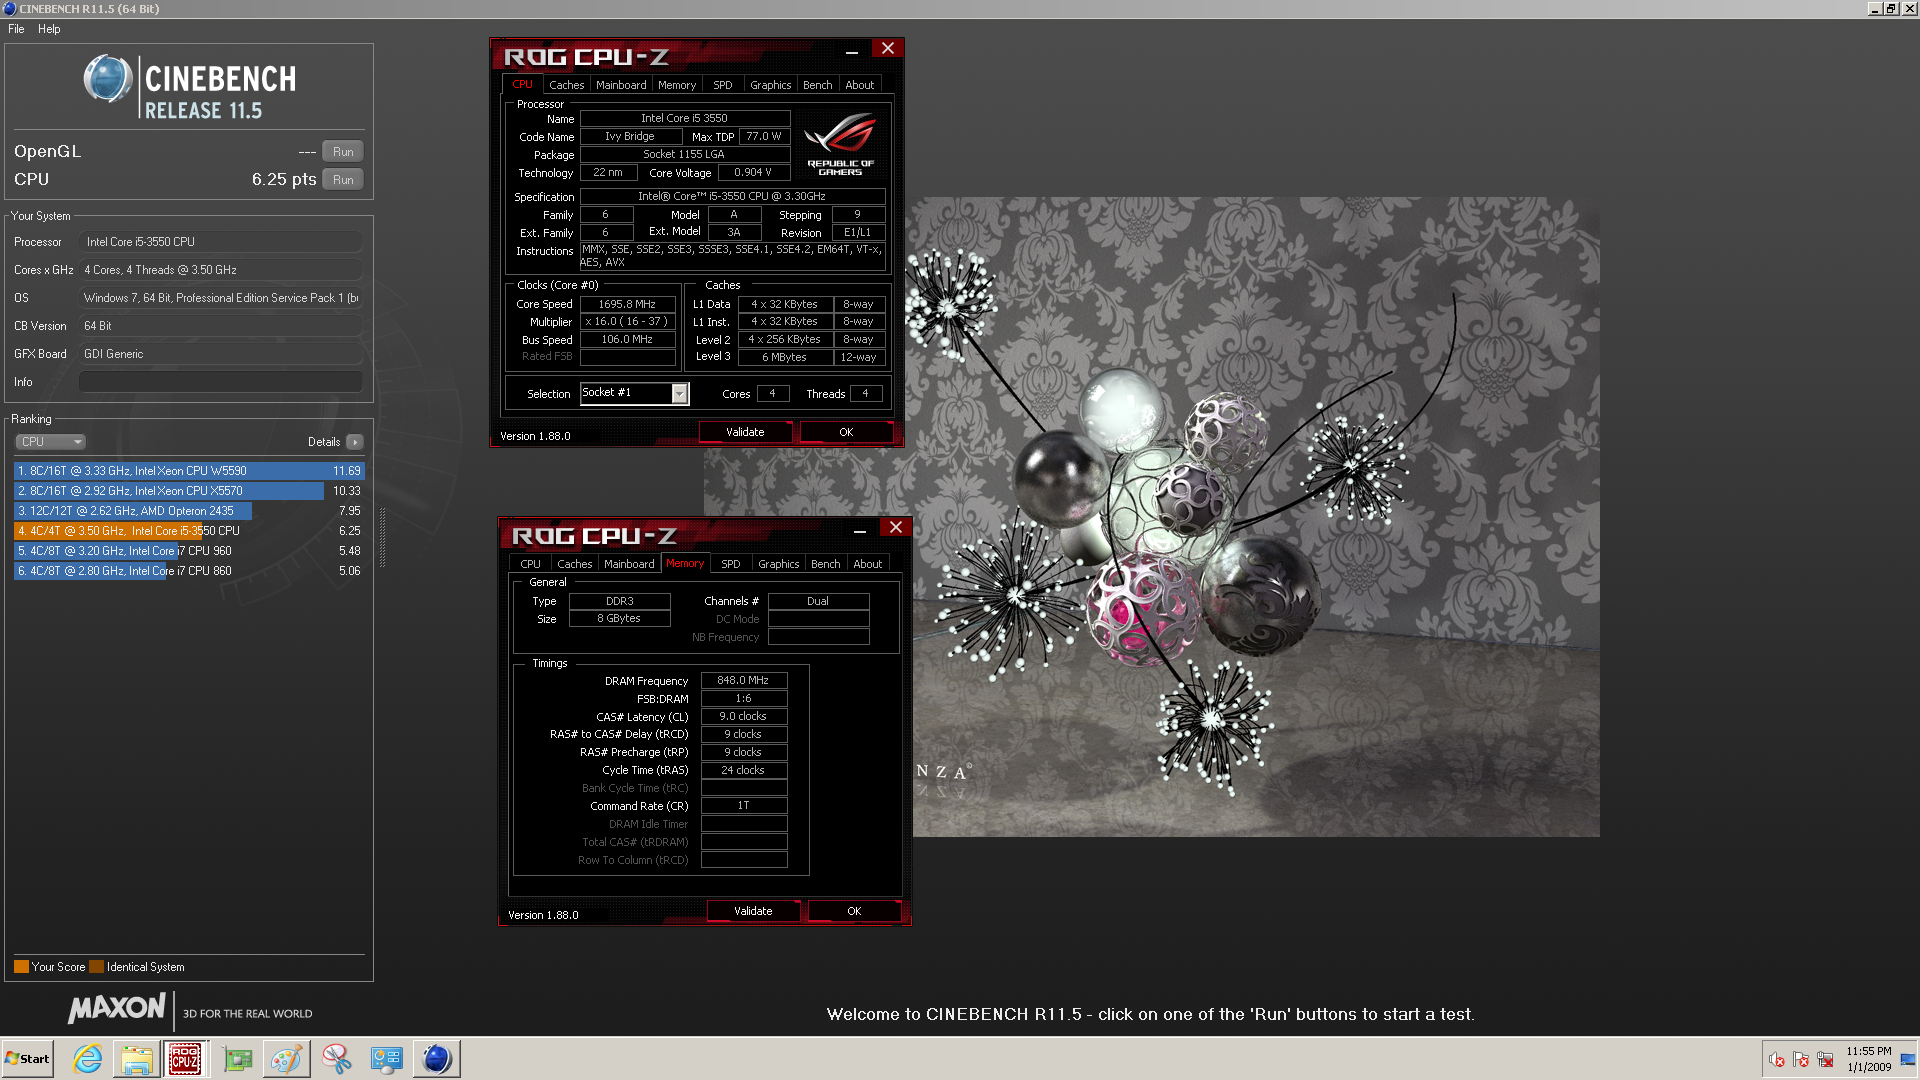
Task: Open Internet Explorer from the taskbar
Action: click(x=87, y=1059)
